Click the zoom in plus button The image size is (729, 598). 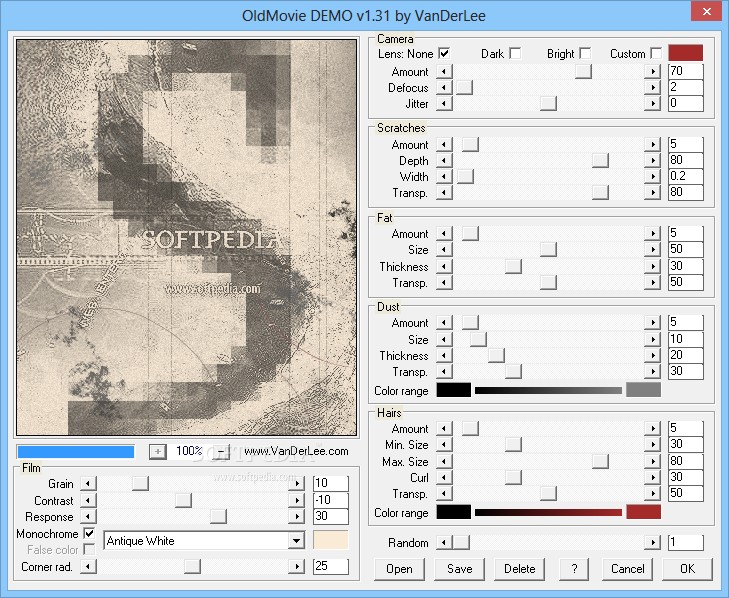(x=158, y=451)
